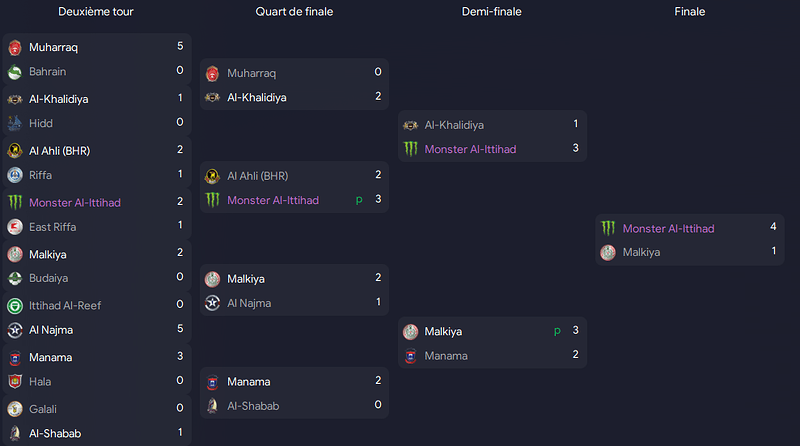Select the Quart de finale header
The width and height of the screenshot is (800, 446).
point(294,12)
